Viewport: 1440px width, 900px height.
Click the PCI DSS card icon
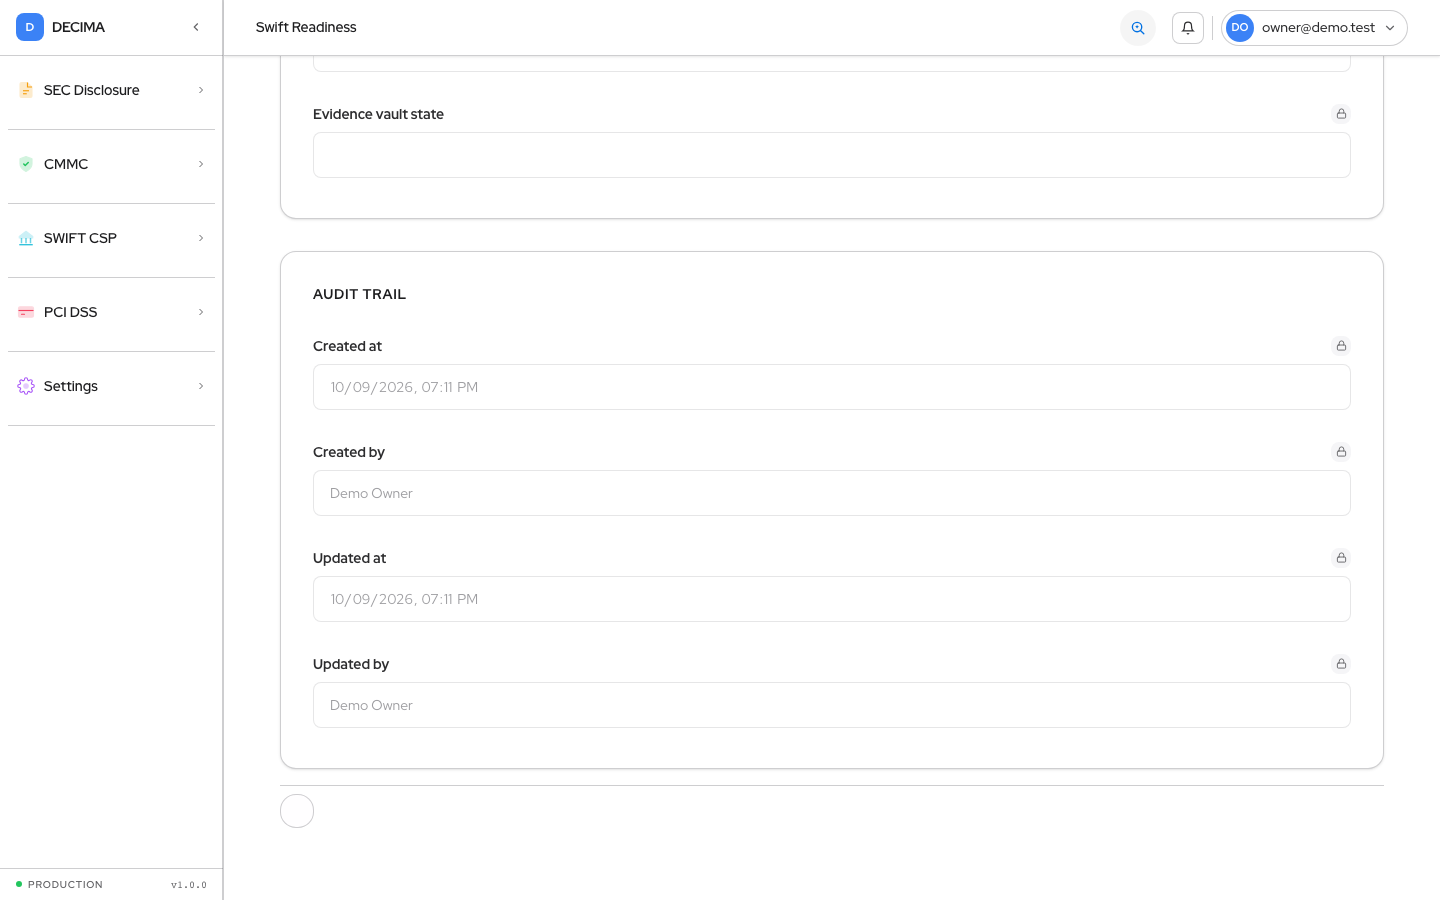[26, 312]
